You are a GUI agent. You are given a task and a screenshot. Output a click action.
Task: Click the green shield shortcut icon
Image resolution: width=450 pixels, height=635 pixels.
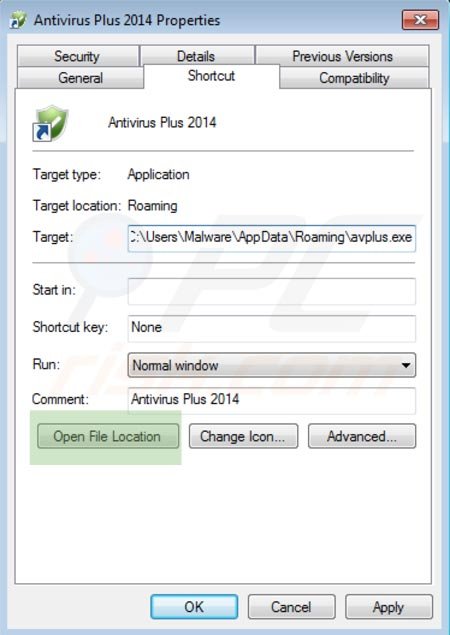(x=50, y=124)
